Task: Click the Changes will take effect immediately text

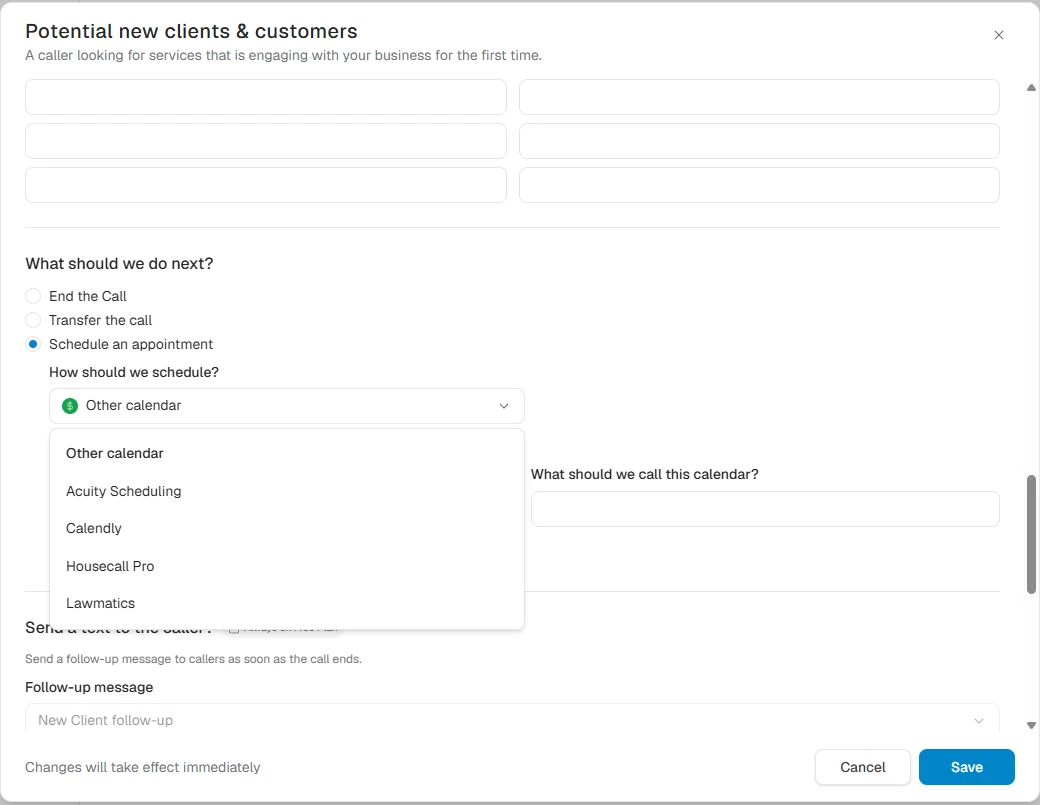Action: [x=143, y=767]
